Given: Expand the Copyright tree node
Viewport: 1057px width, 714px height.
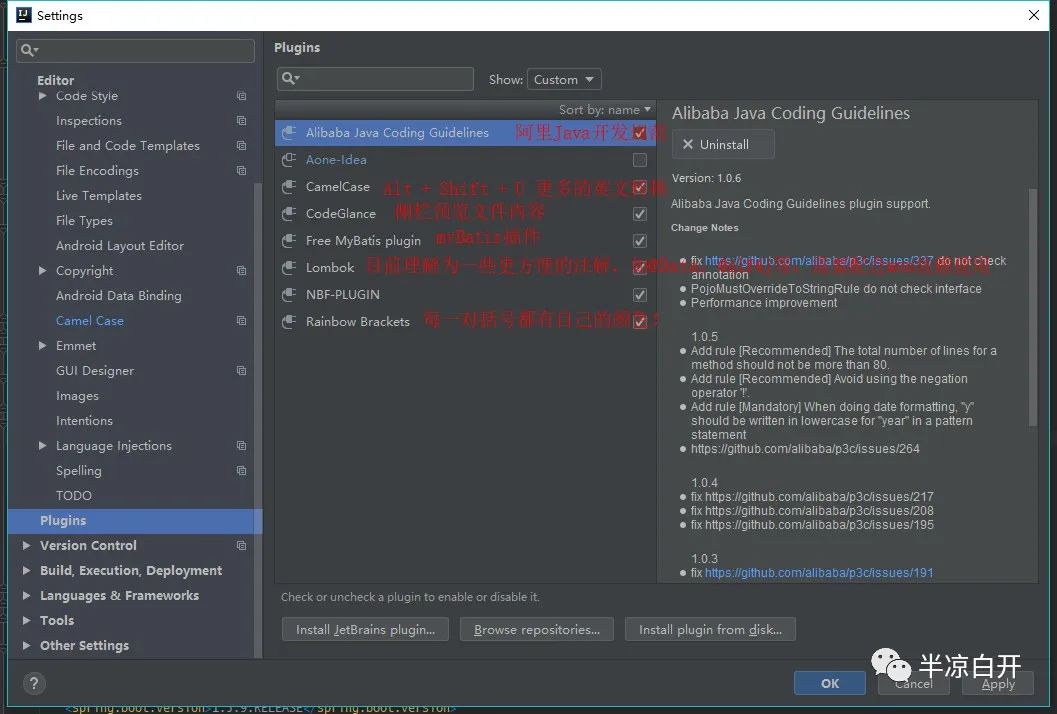Looking at the screenshot, I should (x=42, y=270).
